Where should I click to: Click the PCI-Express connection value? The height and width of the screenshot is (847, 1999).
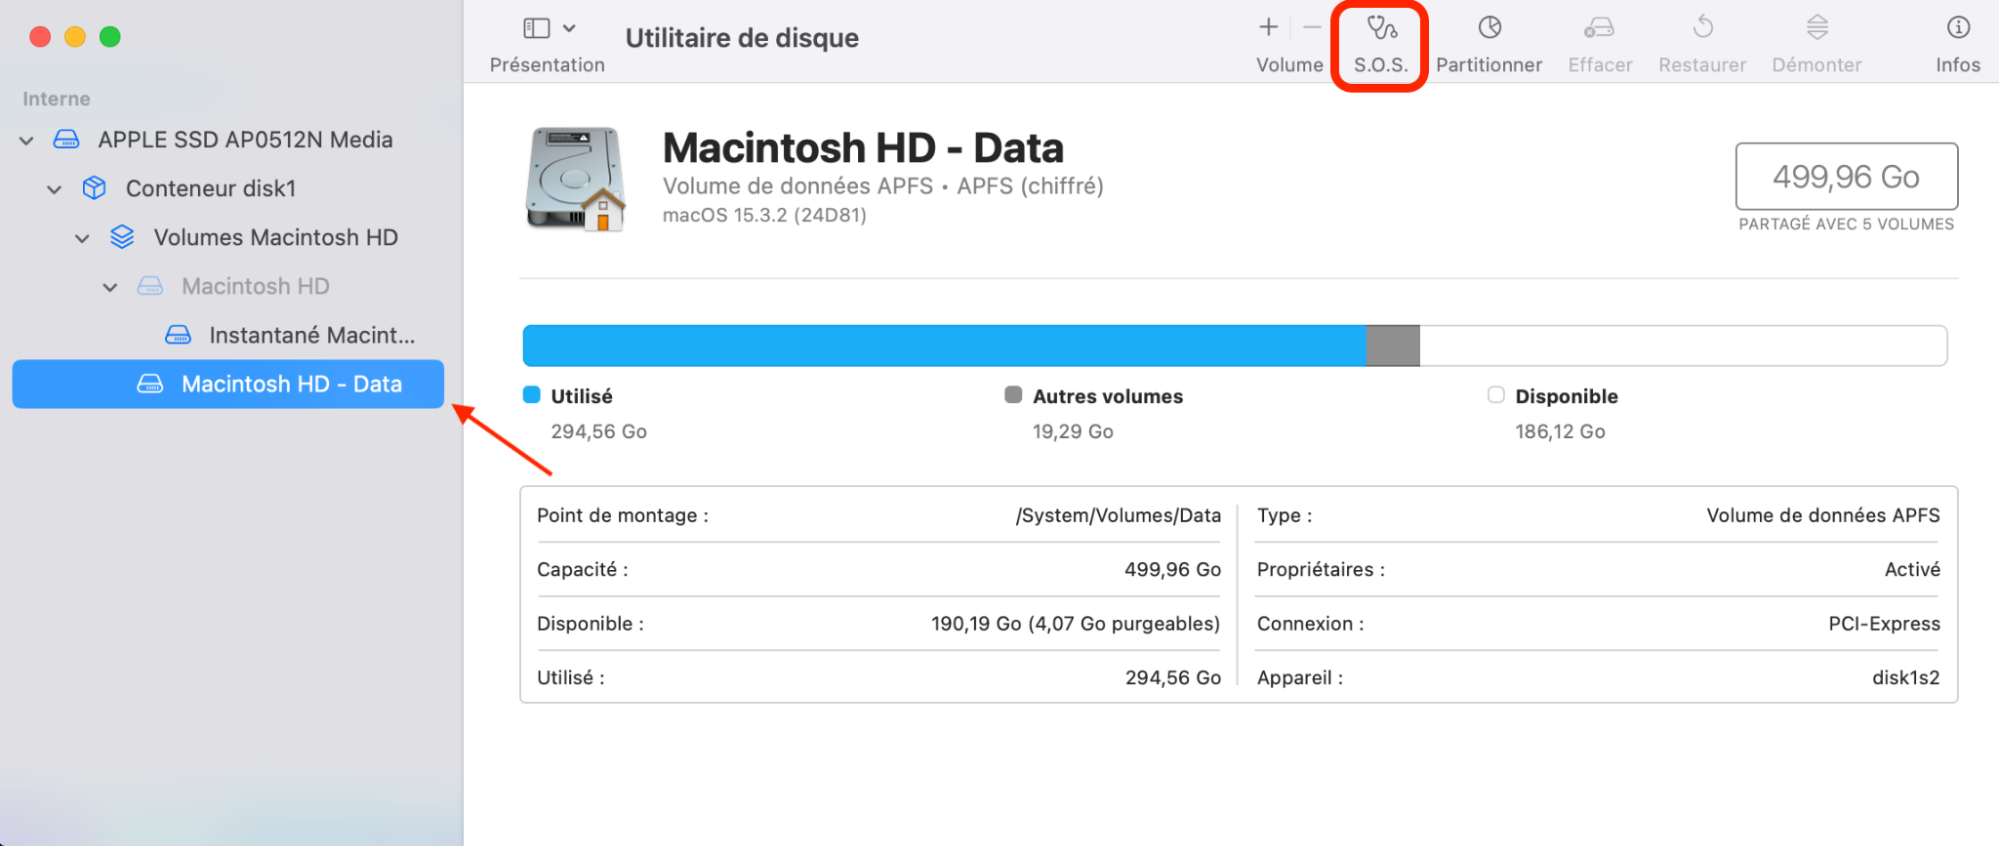[1884, 623]
